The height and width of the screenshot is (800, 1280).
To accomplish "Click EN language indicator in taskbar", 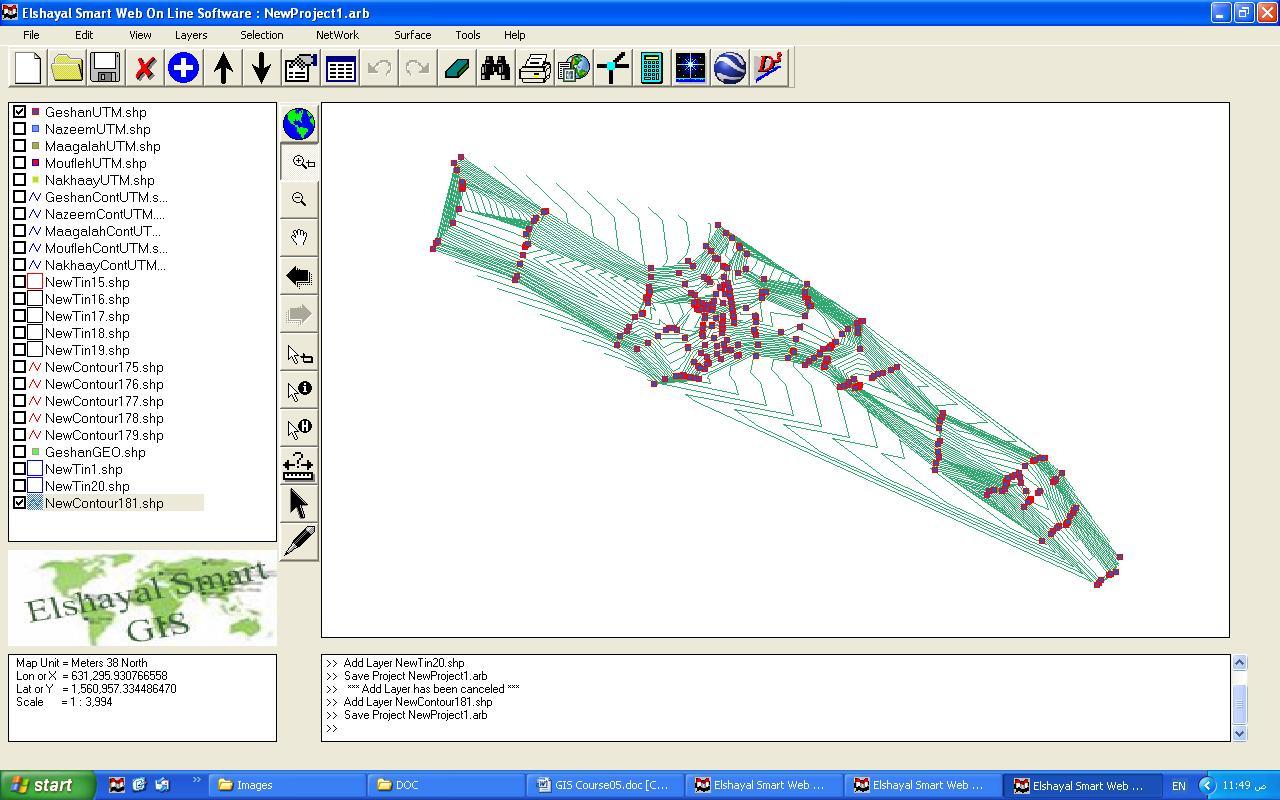I will [1178, 786].
